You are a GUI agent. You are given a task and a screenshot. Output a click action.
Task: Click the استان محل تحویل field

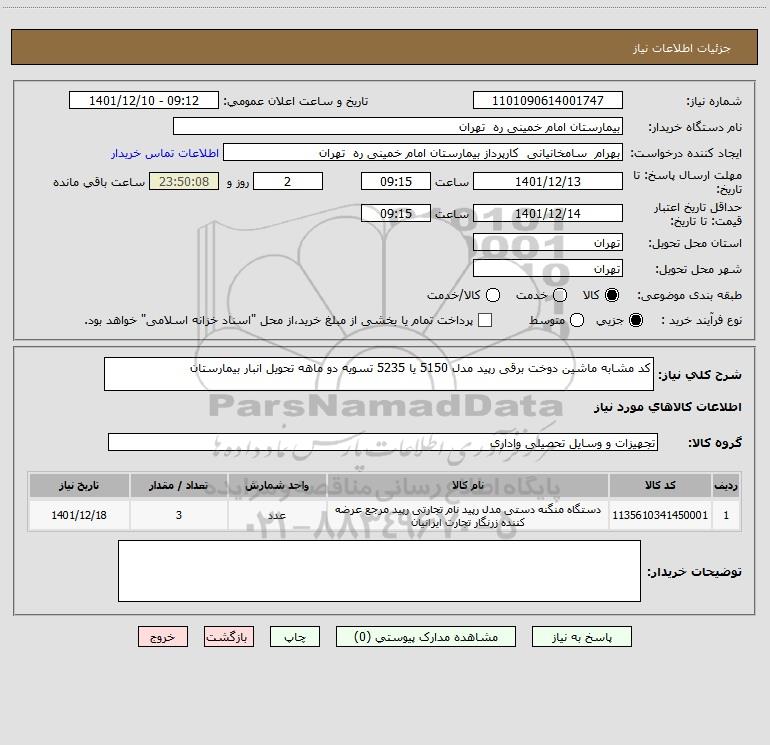point(548,242)
